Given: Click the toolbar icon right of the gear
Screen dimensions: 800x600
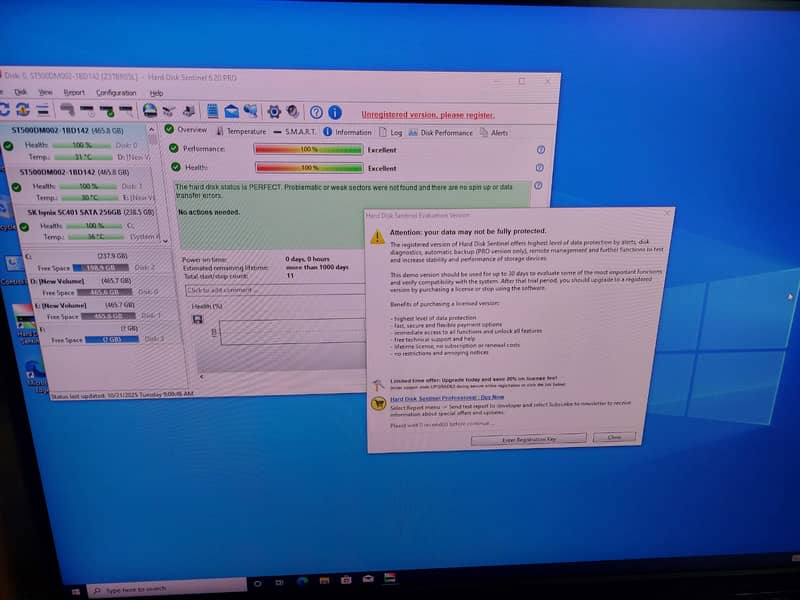Looking at the screenshot, I should pos(293,112).
